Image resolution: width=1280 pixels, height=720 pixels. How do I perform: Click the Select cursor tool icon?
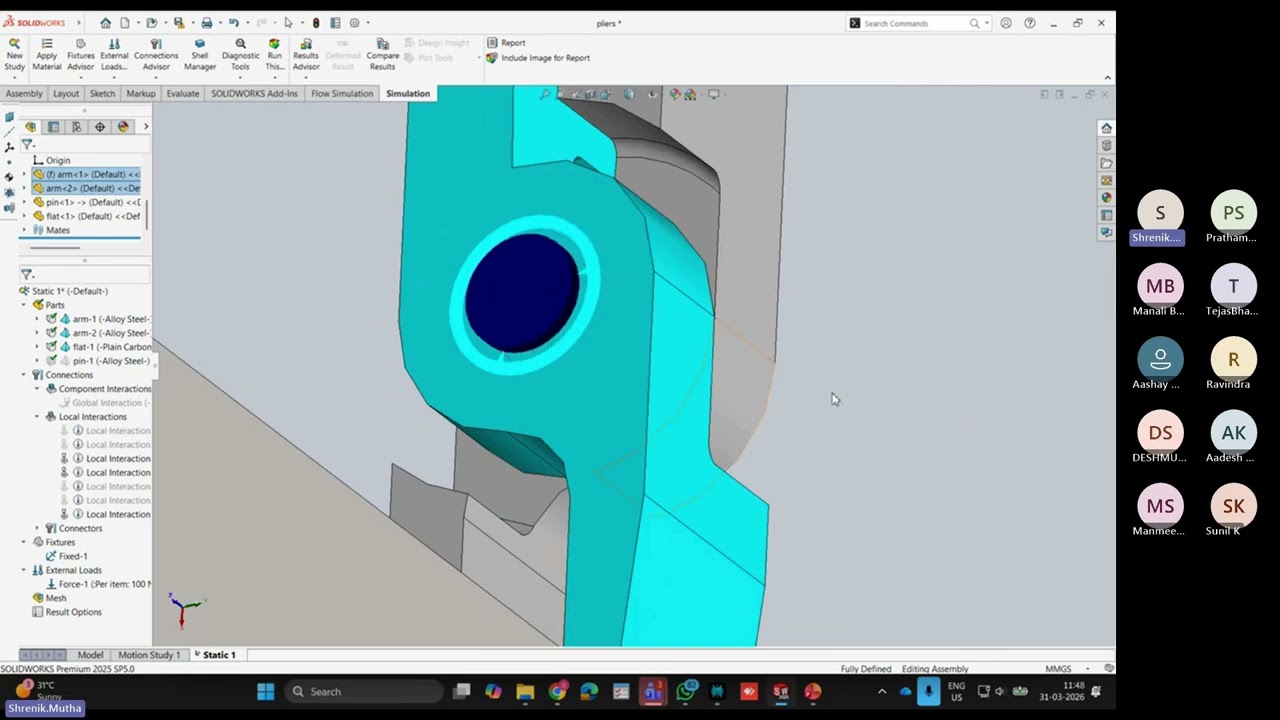pyautogui.click(x=288, y=23)
